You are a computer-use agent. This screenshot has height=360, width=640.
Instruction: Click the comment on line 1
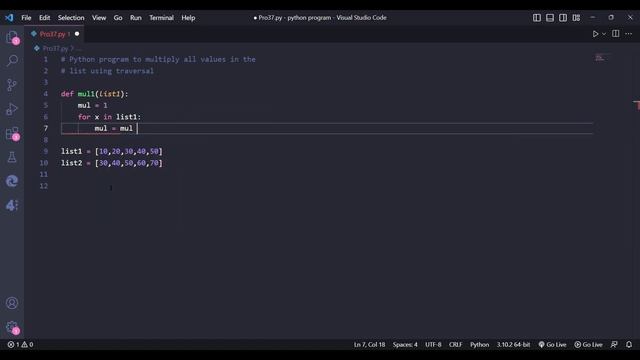[158, 59]
